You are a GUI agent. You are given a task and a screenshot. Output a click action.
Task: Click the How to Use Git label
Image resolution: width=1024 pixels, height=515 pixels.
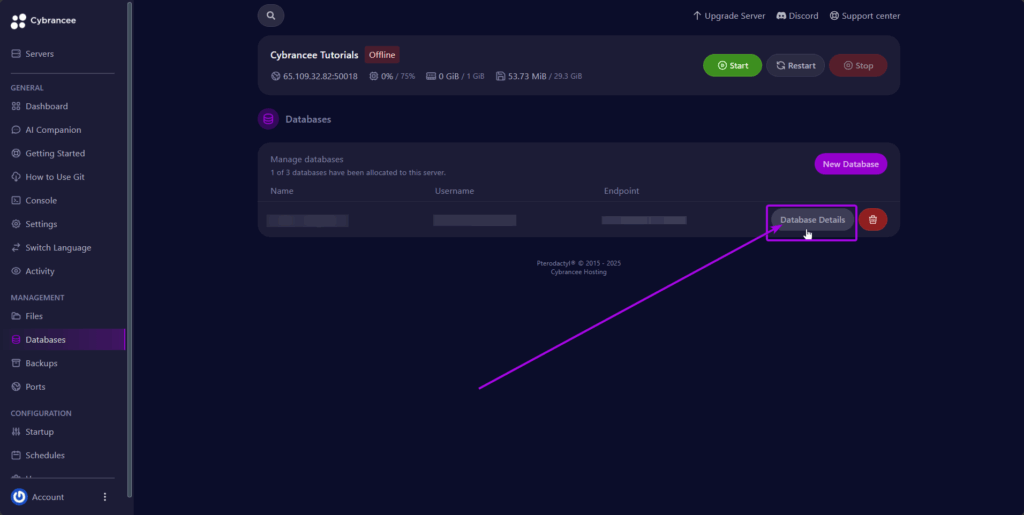pyautogui.click(x=55, y=176)
